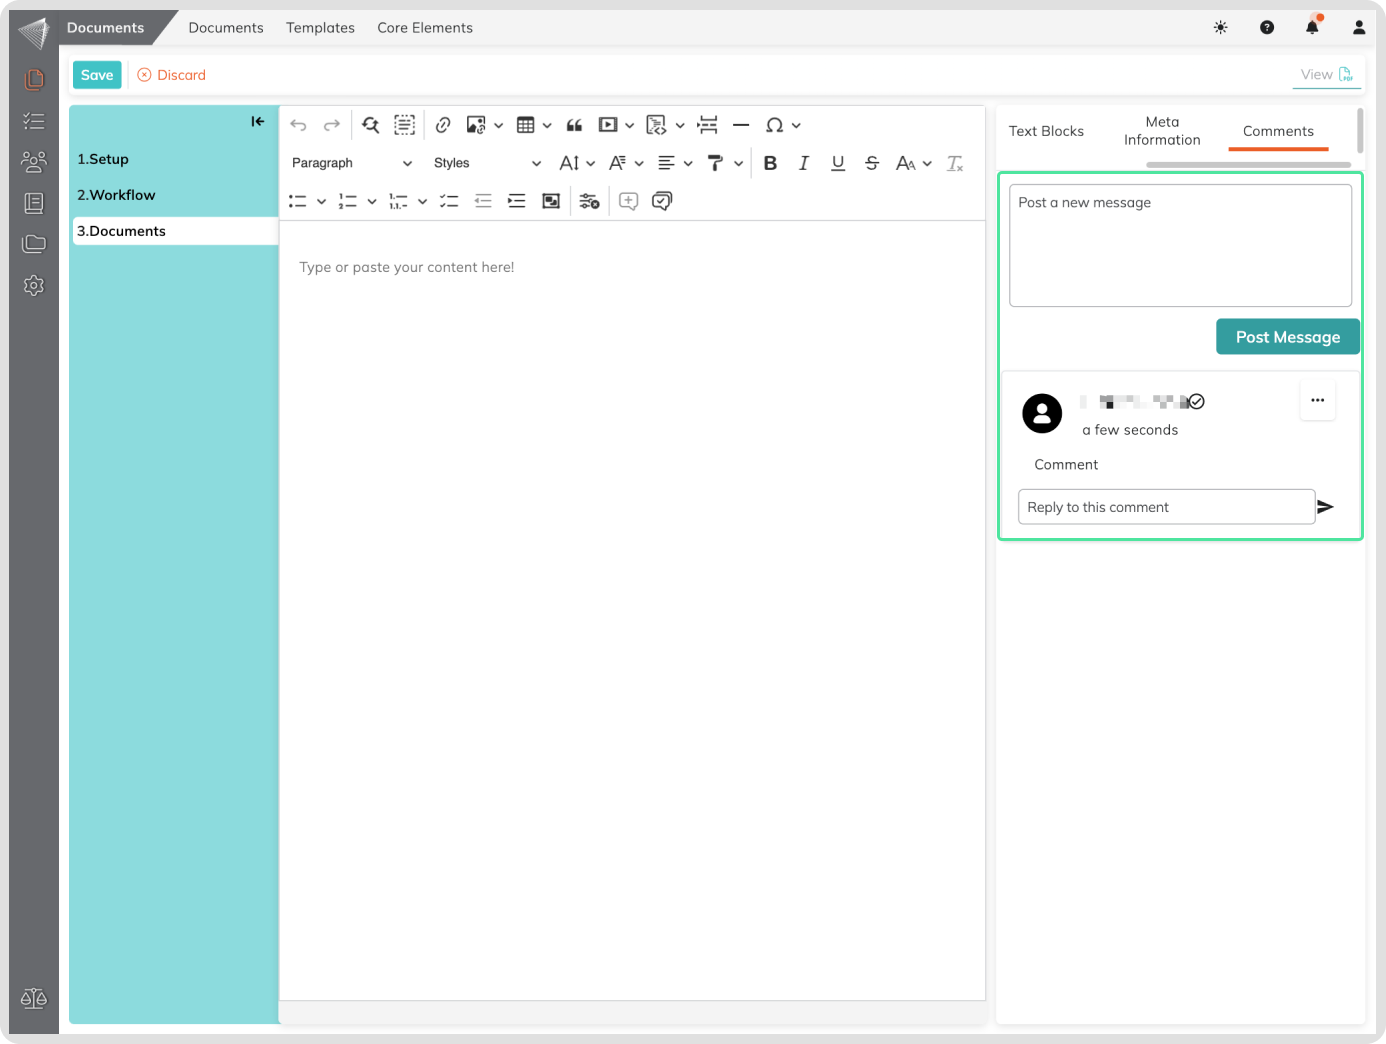Viewport: 1386px width, 1044px height.
Task: Open the Paragraph heading dropdown
Action: click(351, 163)
